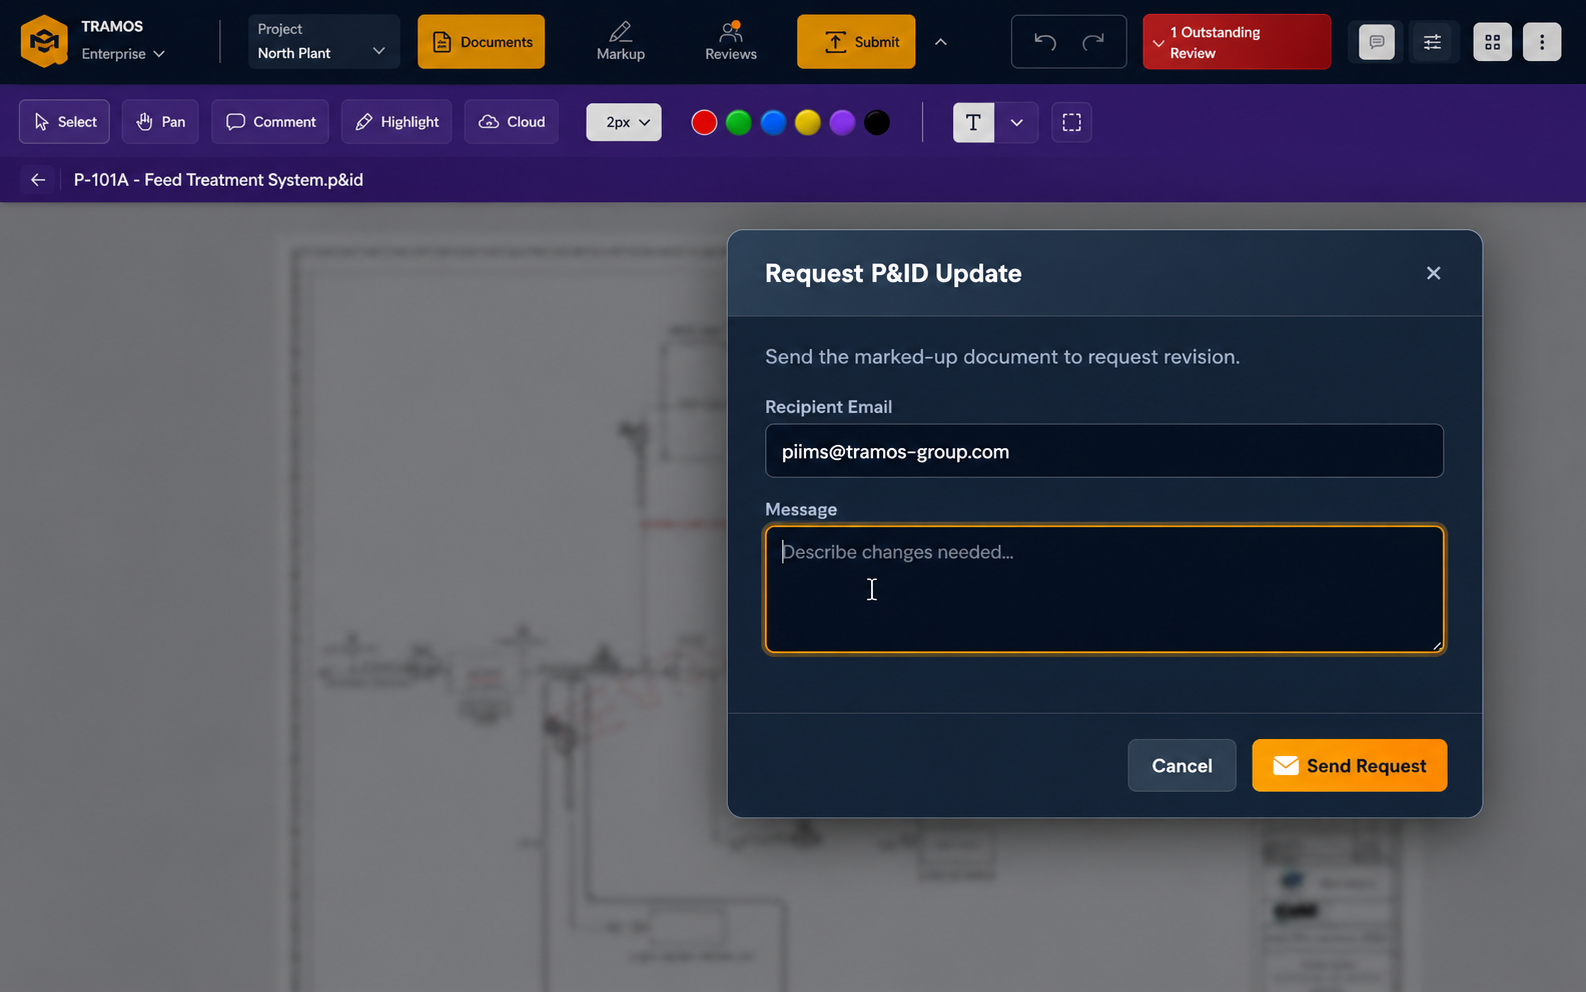Expand the 1 Outstanding Review banner

tap(1236, 42)
